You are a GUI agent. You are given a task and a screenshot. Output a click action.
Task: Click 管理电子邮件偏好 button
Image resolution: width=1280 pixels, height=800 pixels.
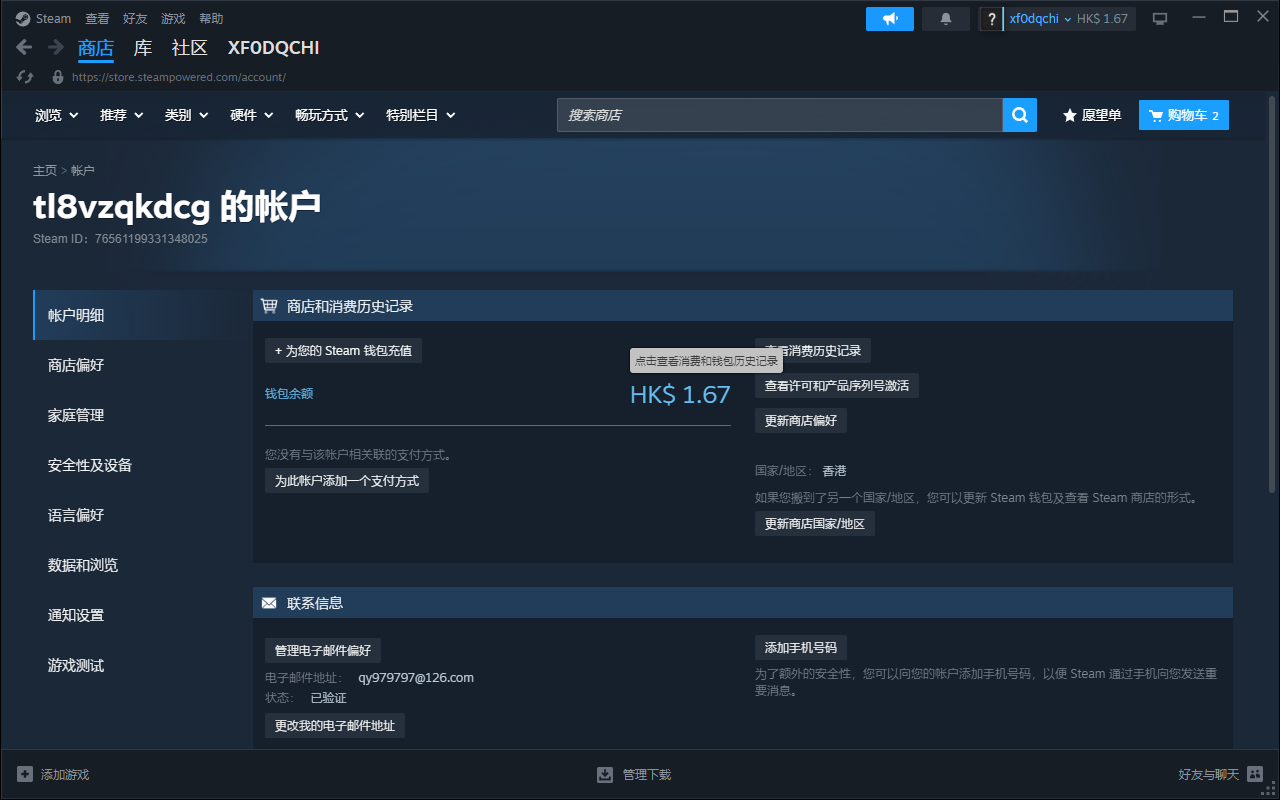click(x=323, y=651)
